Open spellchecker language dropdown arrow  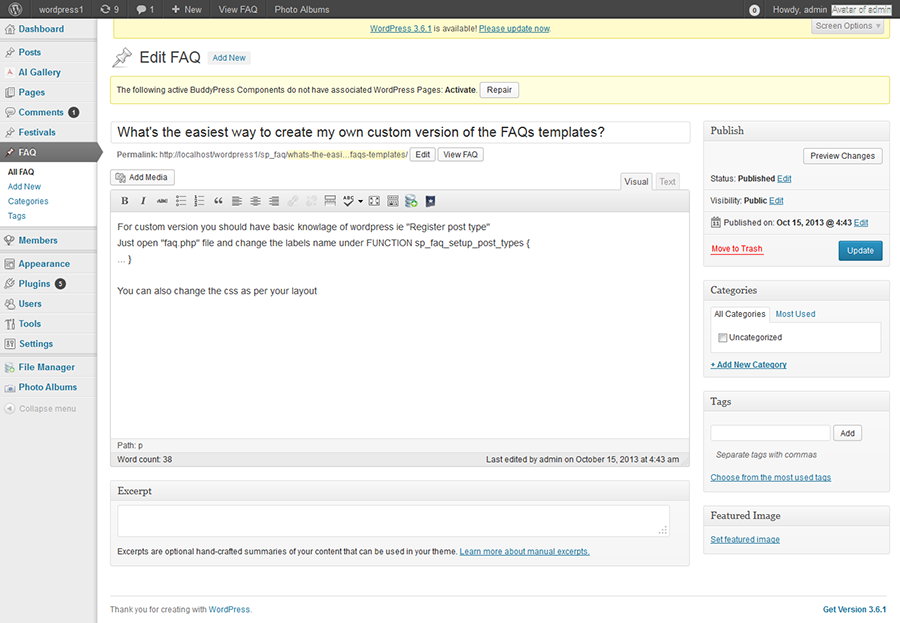click(x=360, y=202)
